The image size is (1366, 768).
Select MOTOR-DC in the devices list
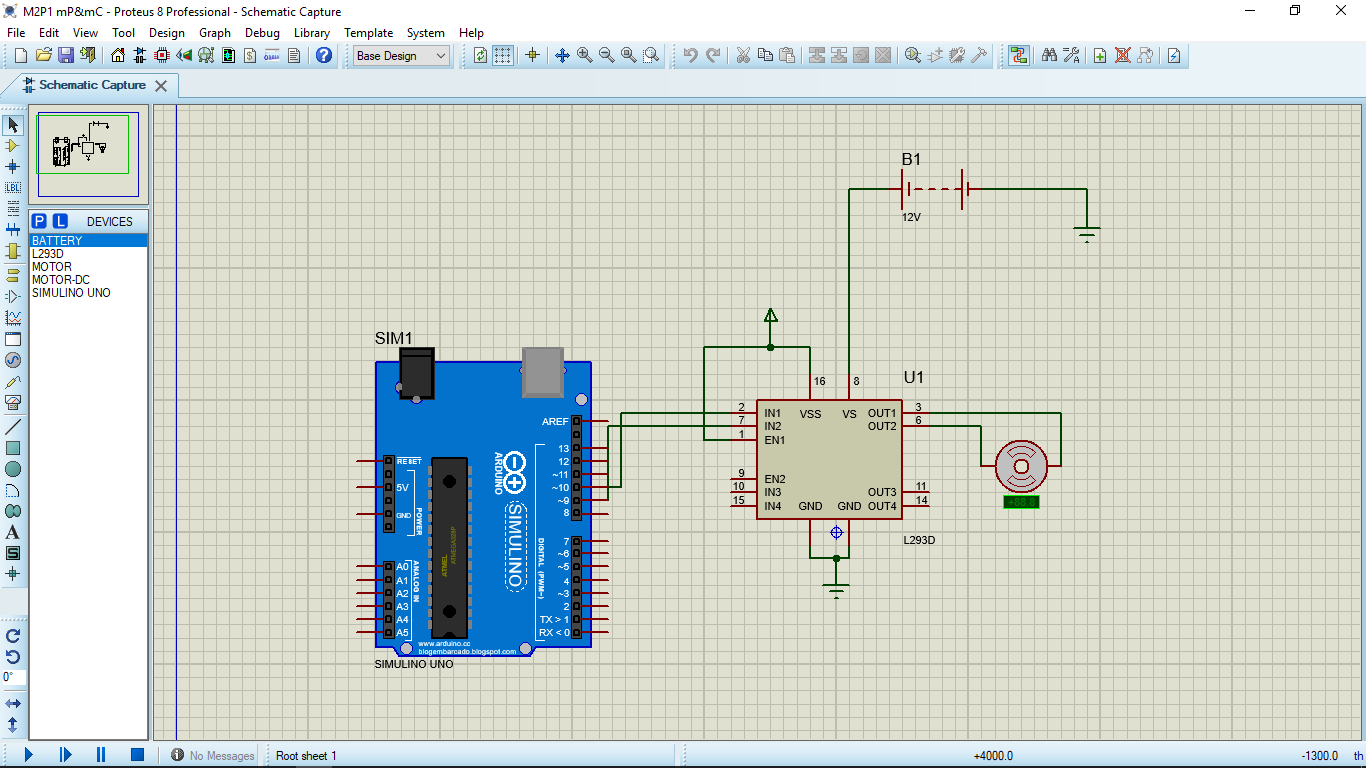[x=88, y=280]
